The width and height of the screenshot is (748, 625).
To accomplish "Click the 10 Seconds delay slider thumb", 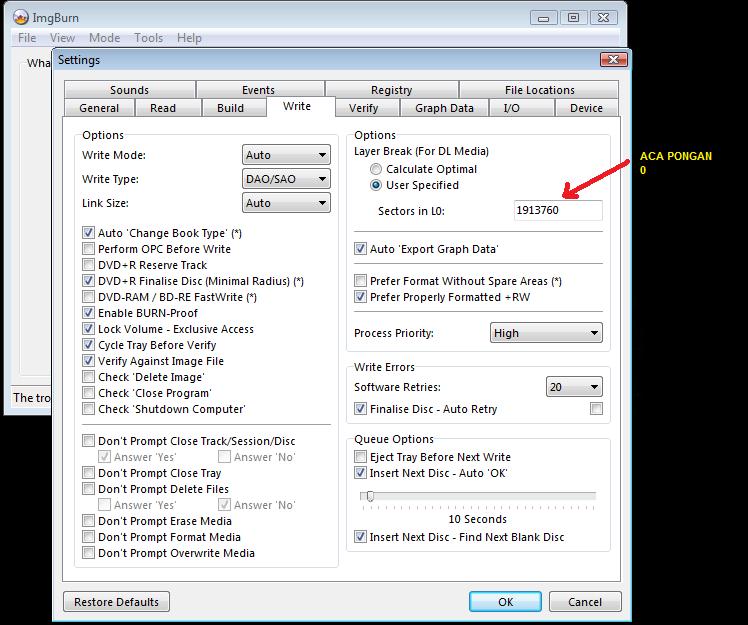I will tap(370, 496).
